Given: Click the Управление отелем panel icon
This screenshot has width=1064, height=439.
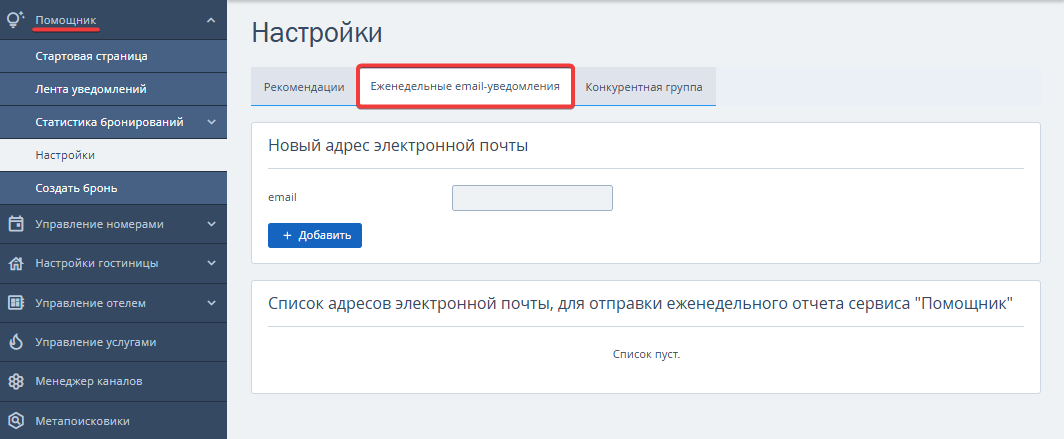Looking at the screenshot, I should 16,303.
